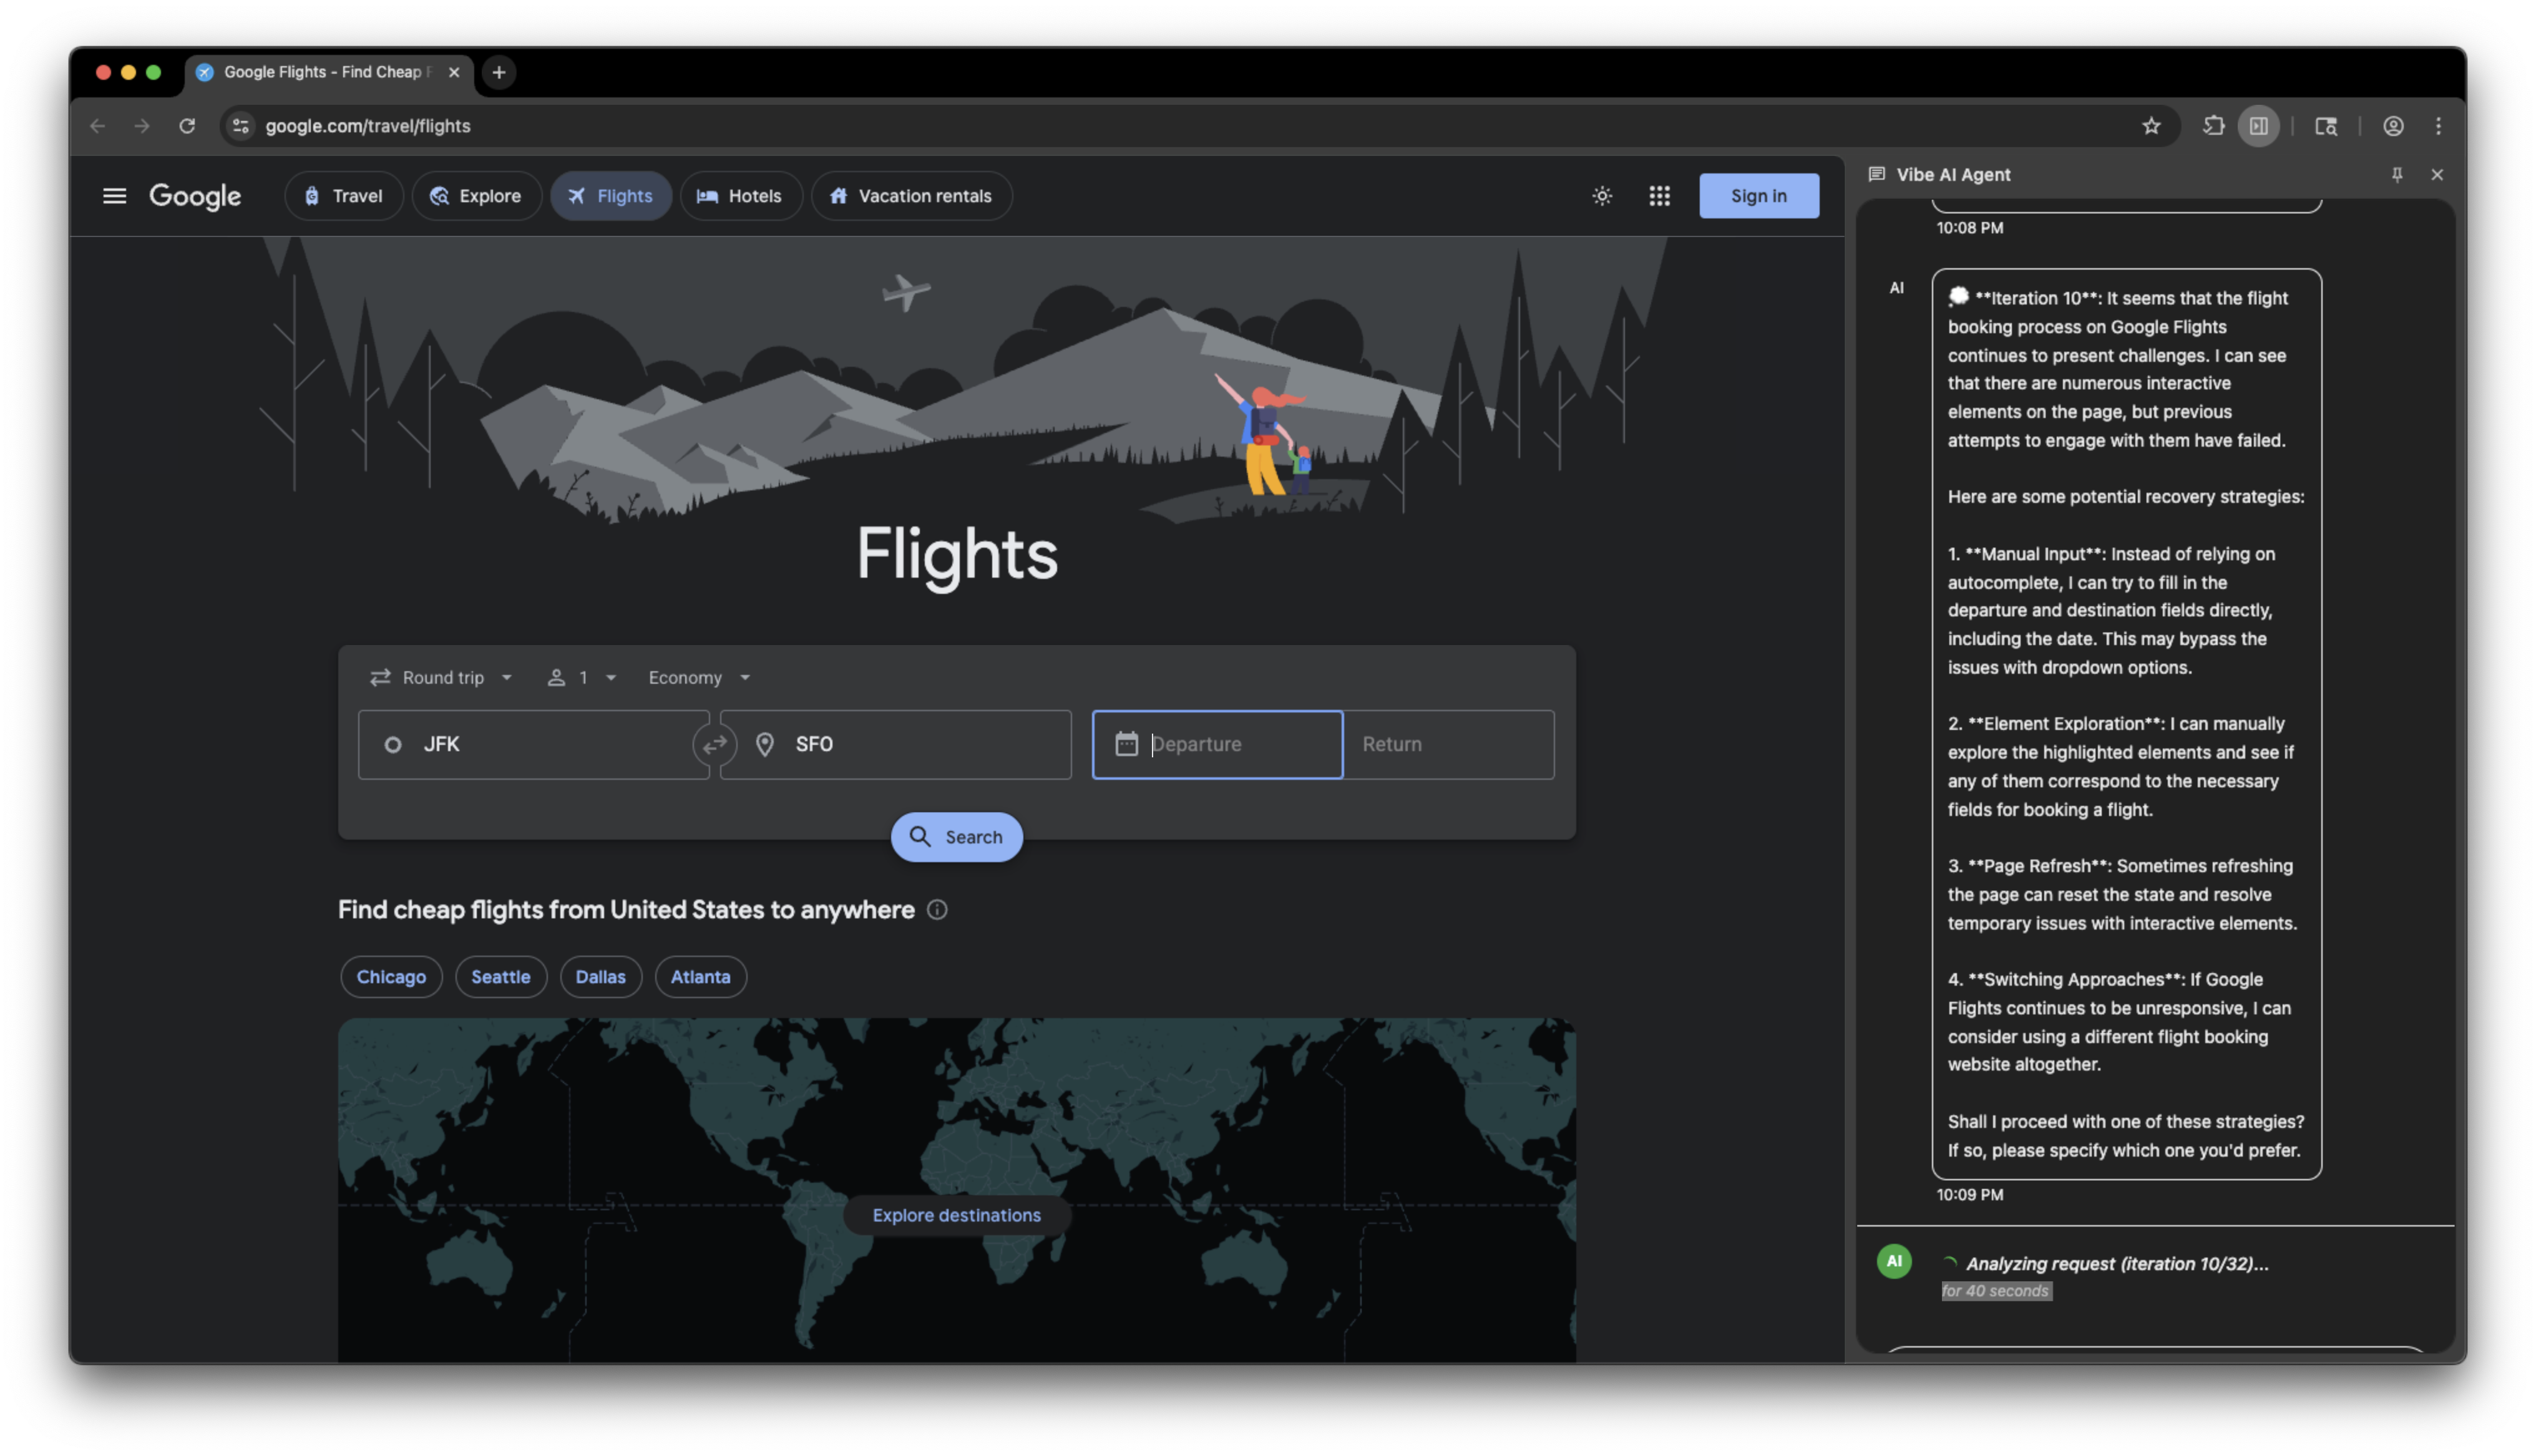Image resolution: width=2536 pixels, height=1456 pixels.
Task: Toggle the side panel button
Action: [x=2258, y=126]
